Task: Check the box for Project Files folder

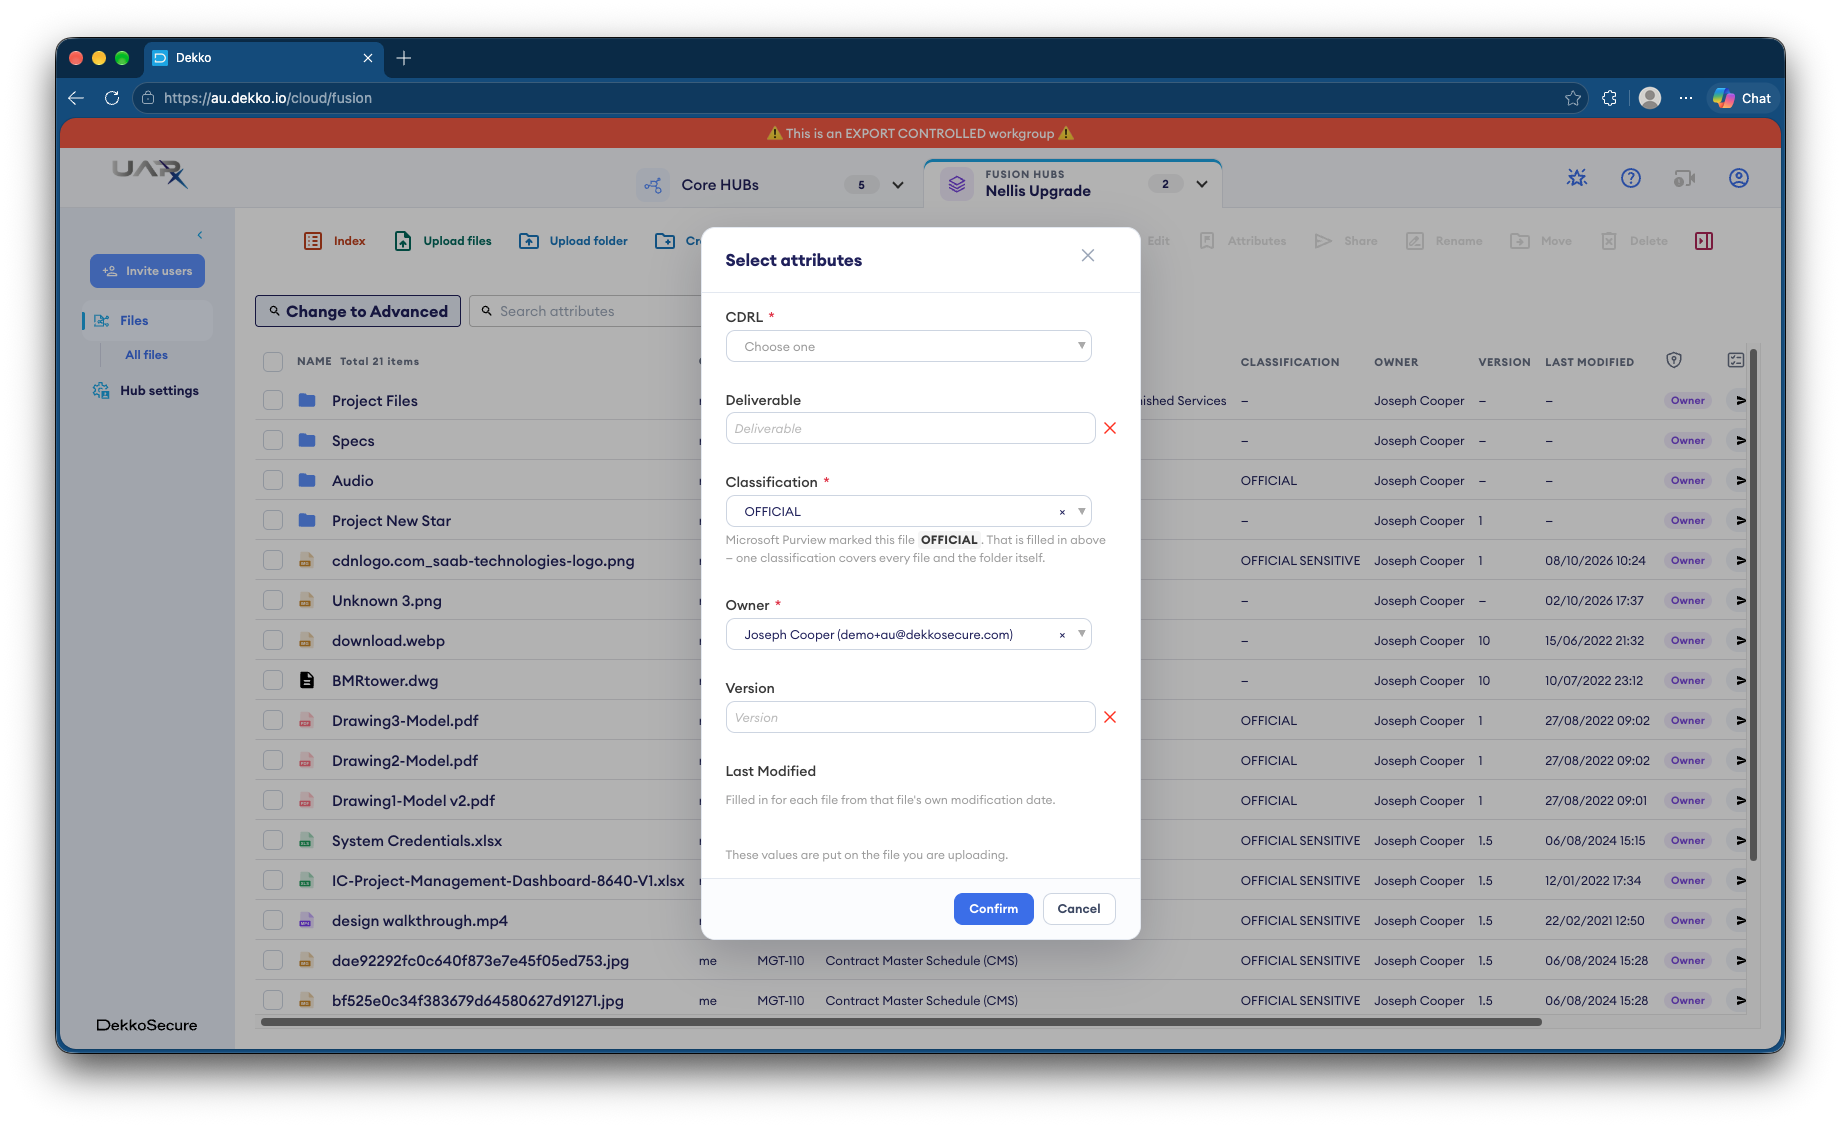Action: tap(273, 400)
